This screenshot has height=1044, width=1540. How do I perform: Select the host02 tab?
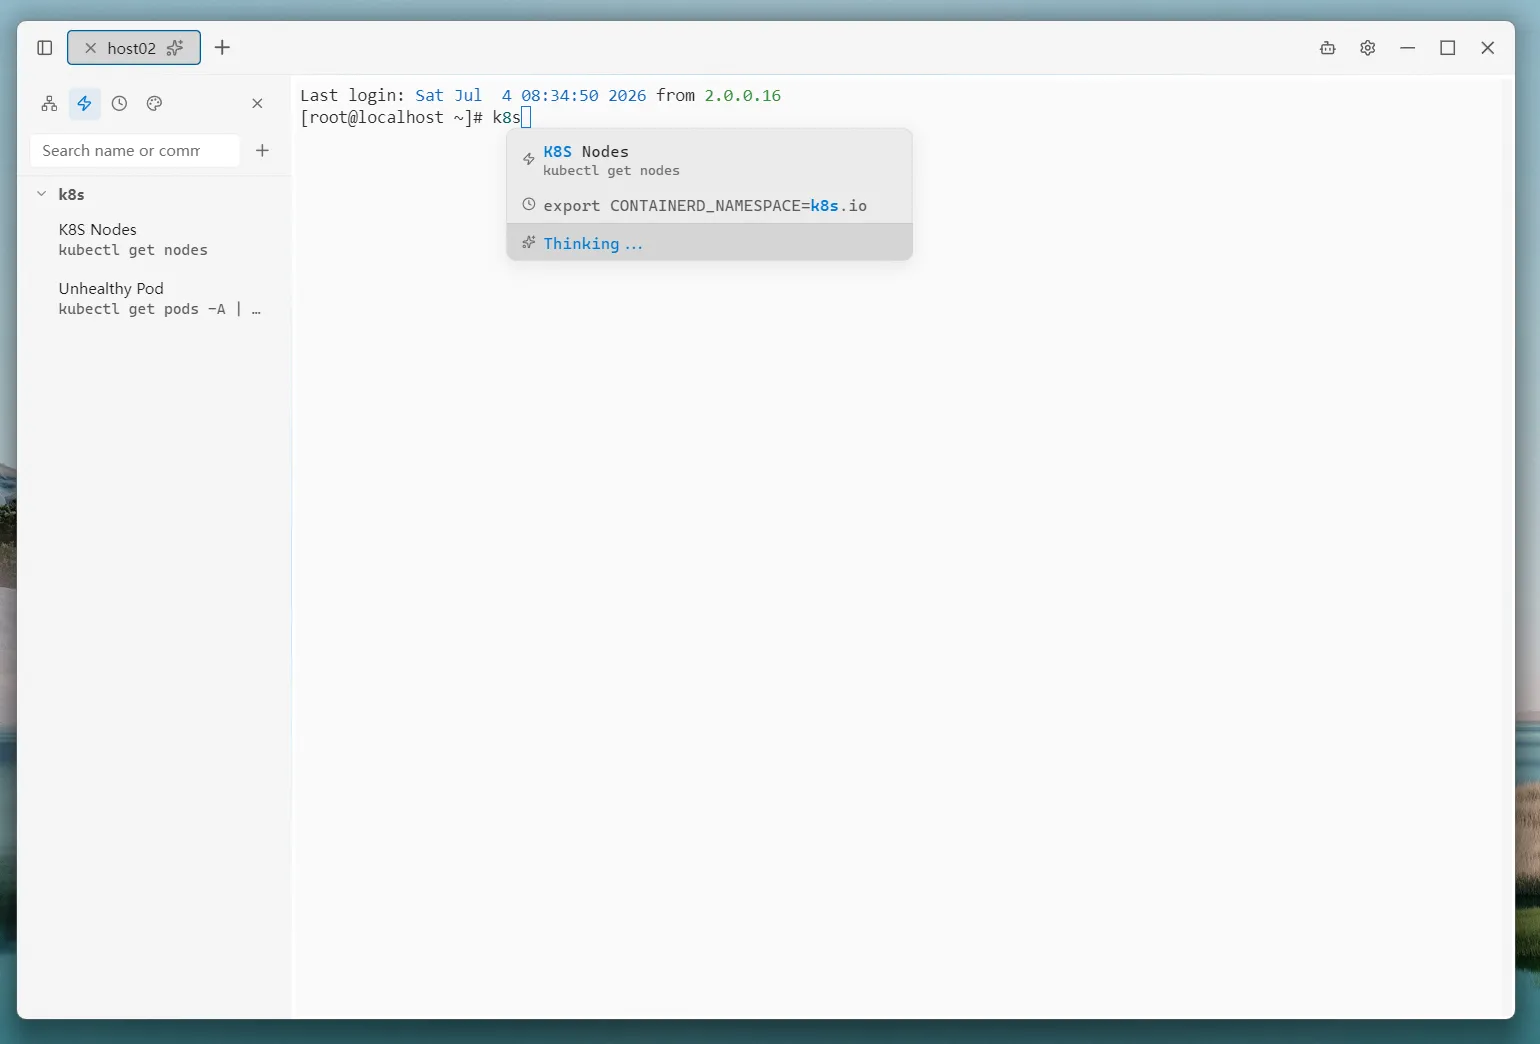134,48
